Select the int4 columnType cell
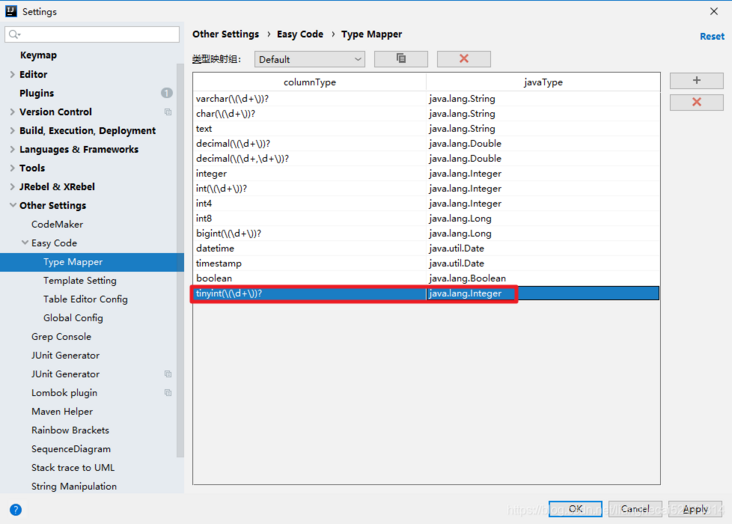The image size is (732, 524). [310, 203]
